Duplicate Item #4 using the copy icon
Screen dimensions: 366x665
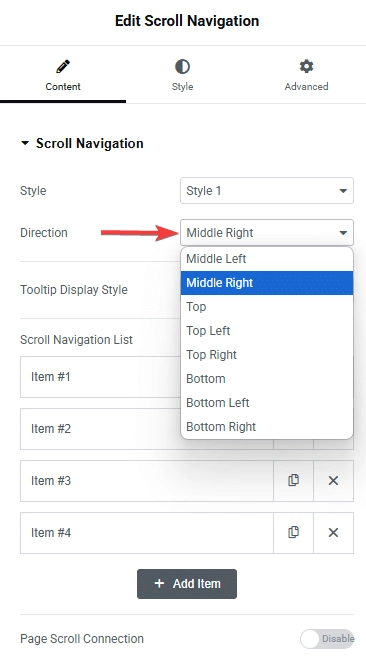tap(293, 533)
